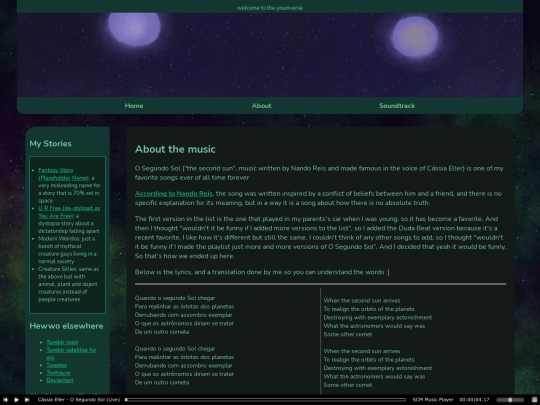Click the song progress bar
Screen dimensions: 540x405
pyautogui.click(x=265, y=399)
